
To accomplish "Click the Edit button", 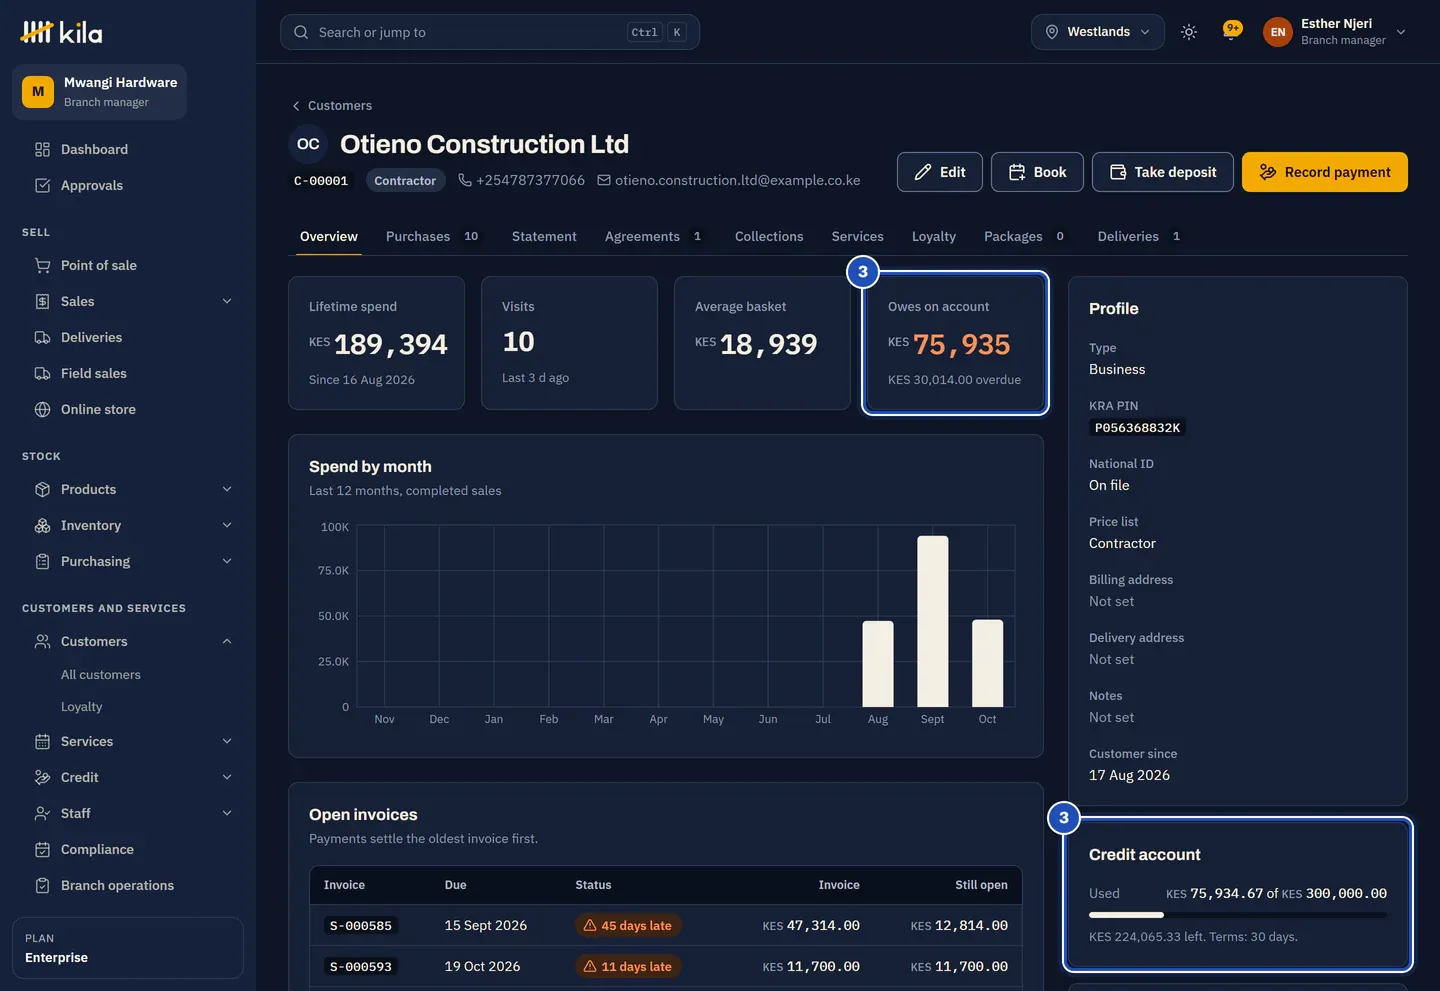I will point(939,172).
